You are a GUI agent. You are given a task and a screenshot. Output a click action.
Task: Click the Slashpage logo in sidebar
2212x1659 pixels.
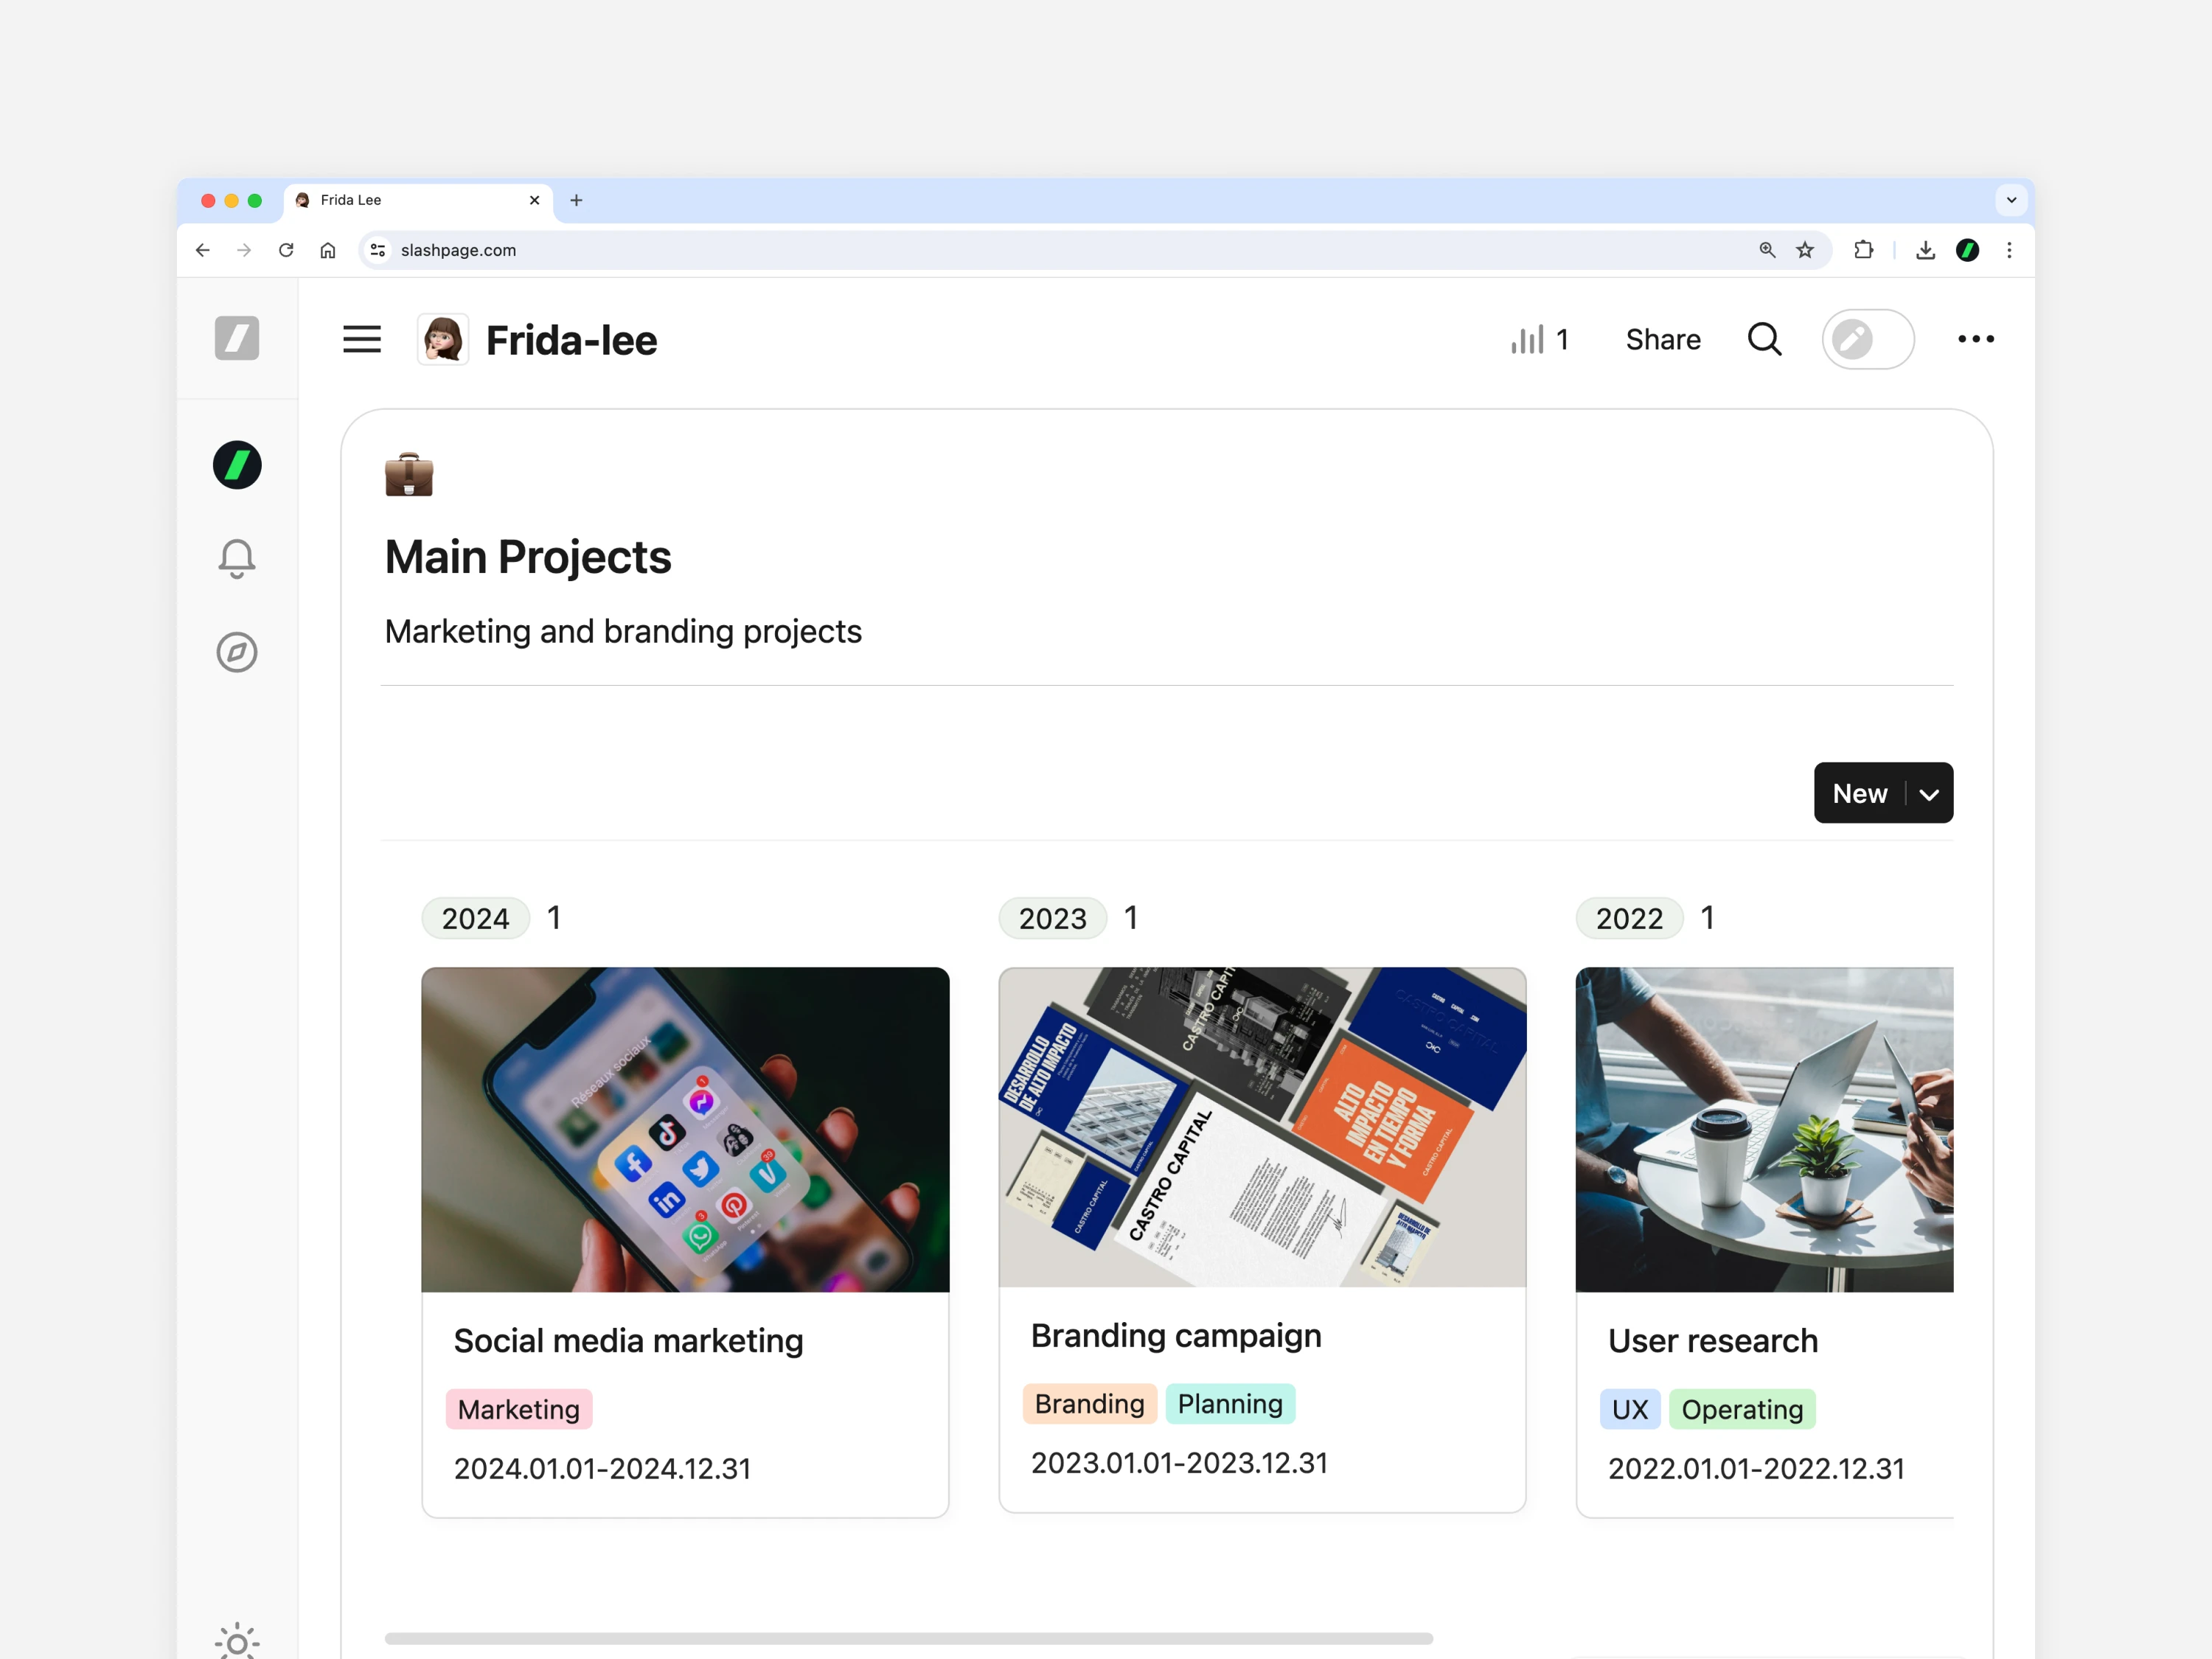tap(237, 338)
